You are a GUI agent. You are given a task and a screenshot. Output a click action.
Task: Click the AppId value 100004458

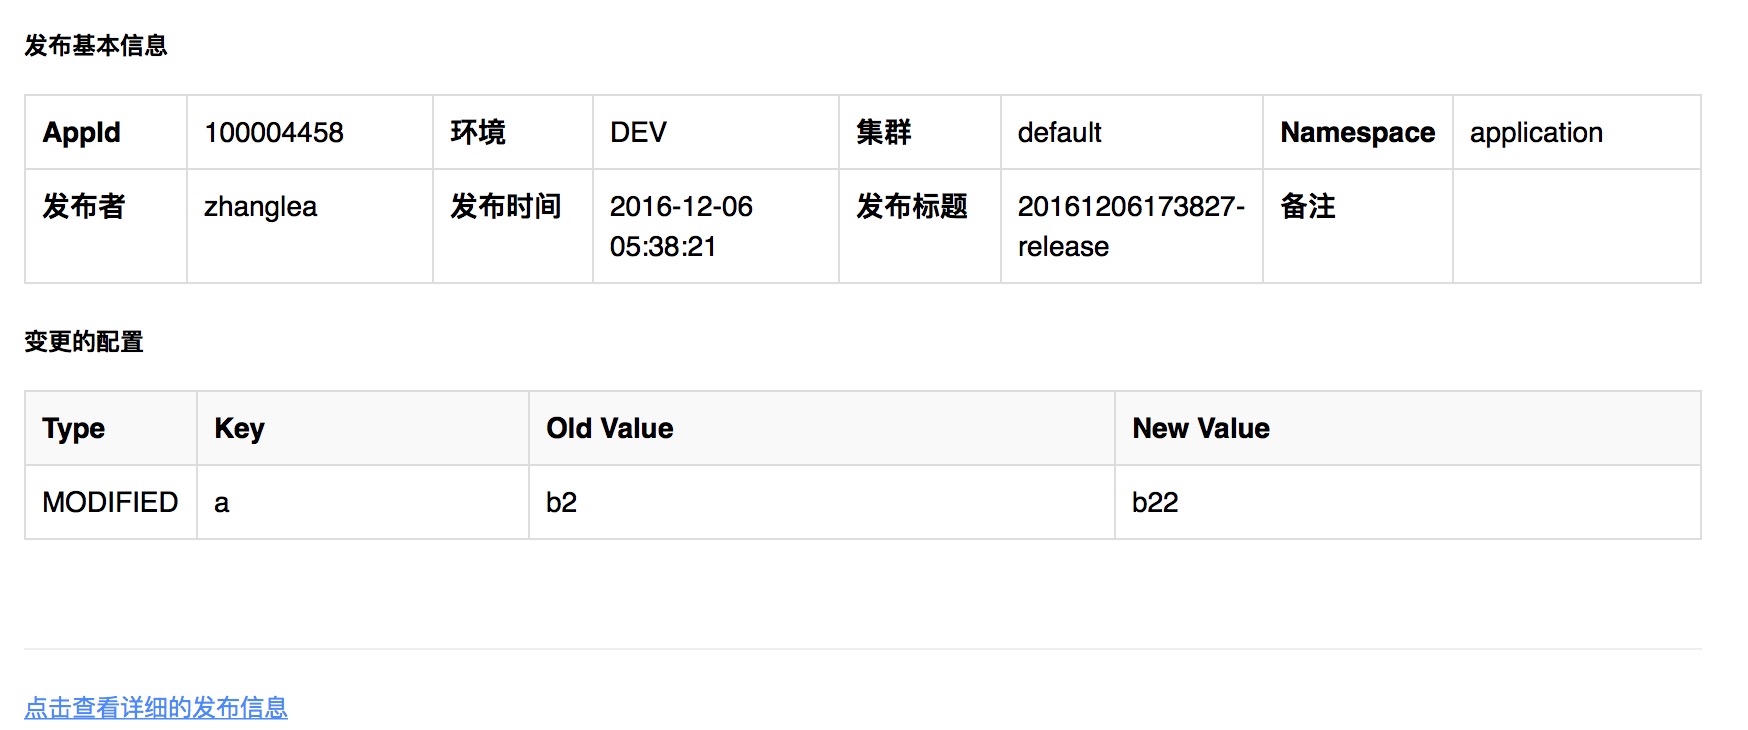[274, 133]
